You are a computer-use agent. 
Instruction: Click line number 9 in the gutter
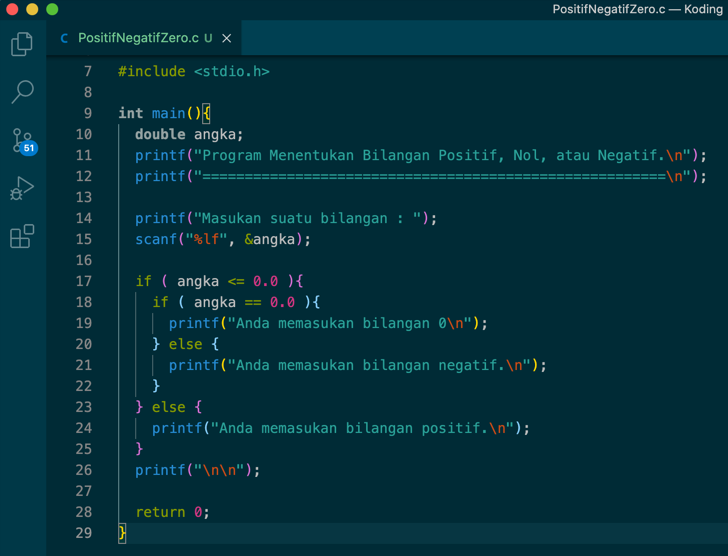(x=87, y=113)
